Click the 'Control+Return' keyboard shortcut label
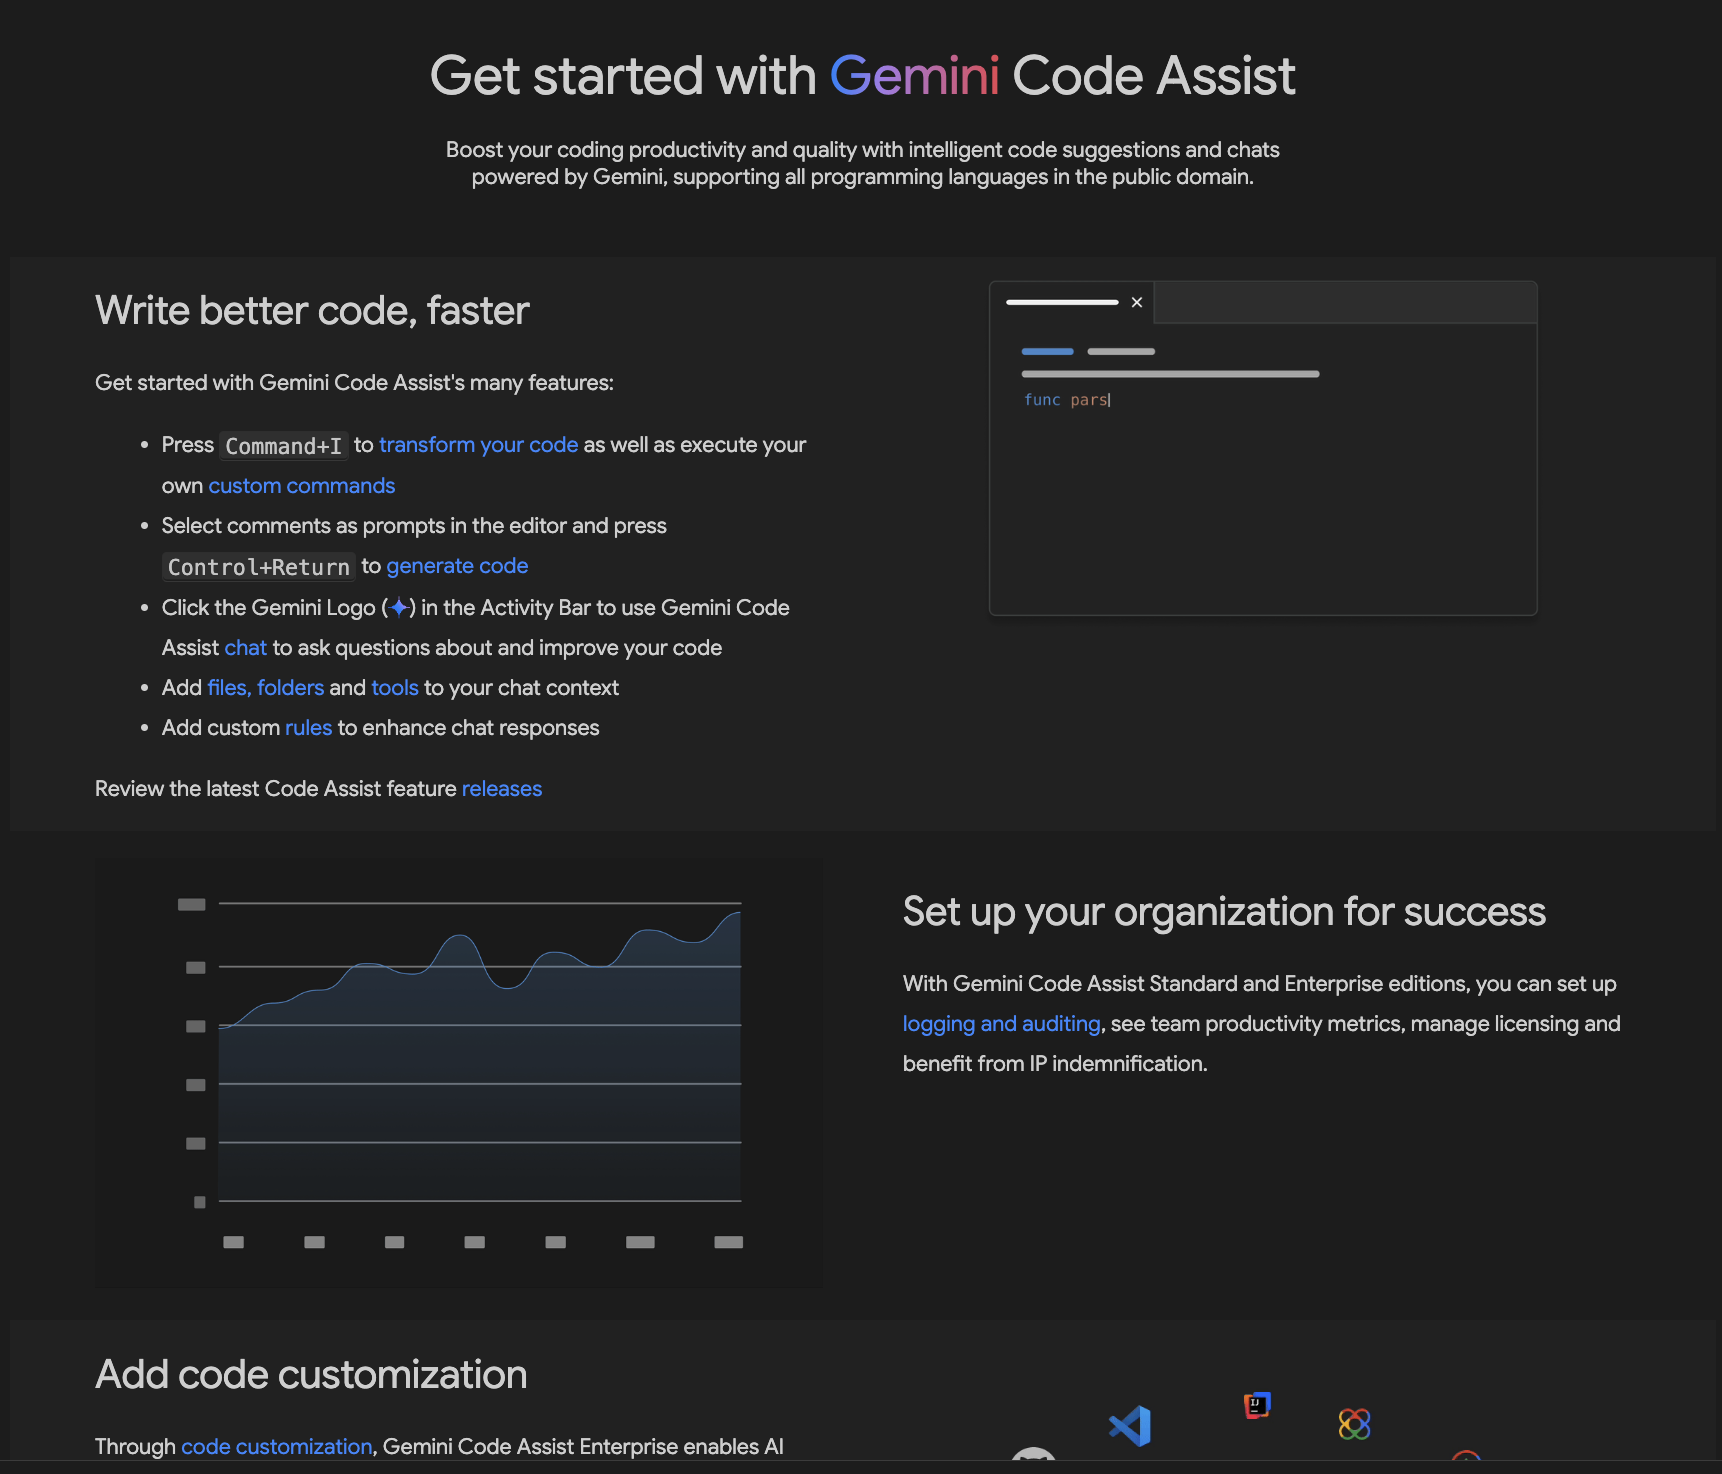Viewport: 1722px width, 1474px height. 259,567
